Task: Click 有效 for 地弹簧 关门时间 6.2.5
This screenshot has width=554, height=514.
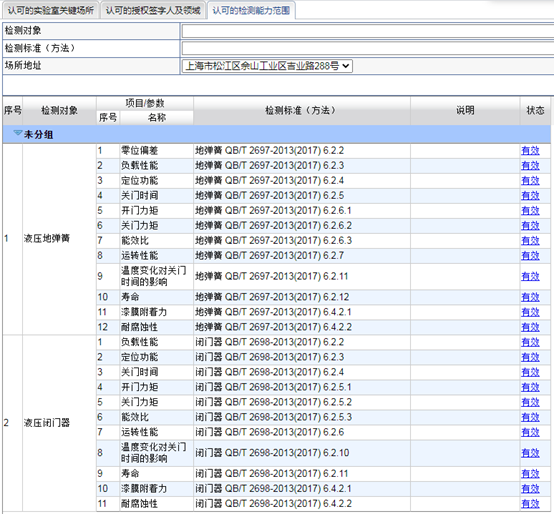Action: [530, 195]
